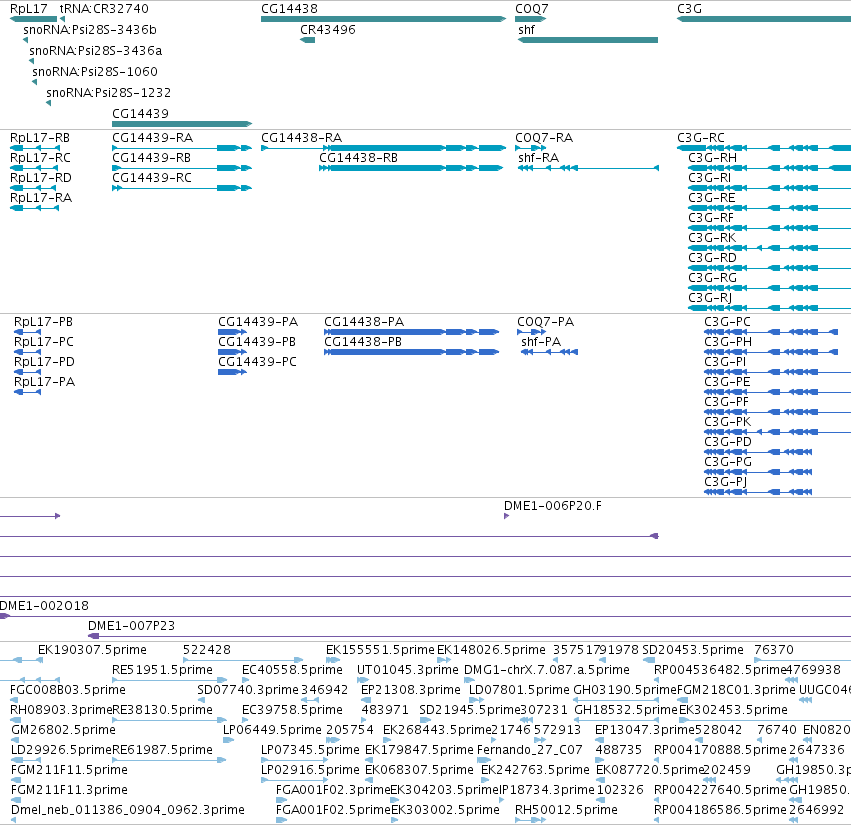Select the tRNA:CR32740 gene label
This screenshot has height=825, width=851.
(x=104, y=9)
